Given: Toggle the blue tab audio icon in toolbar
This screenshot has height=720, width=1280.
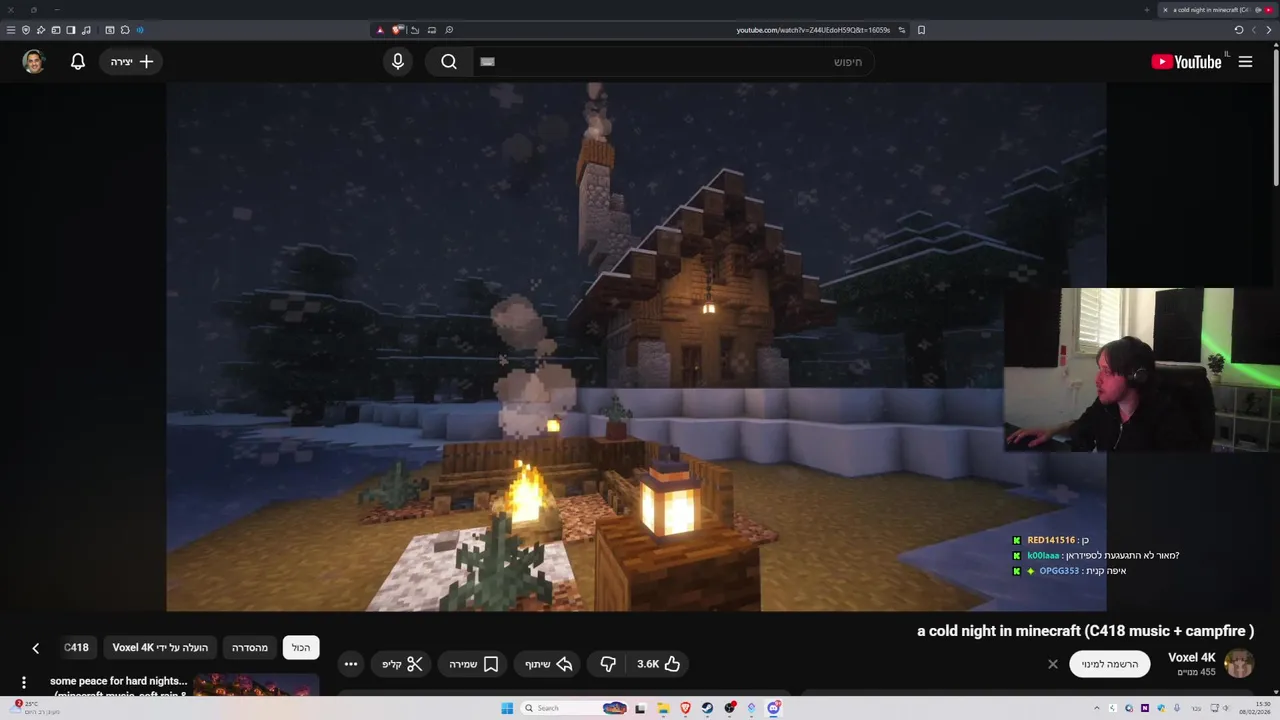Looking at the screenshot, I should click(x=140, y=30).
